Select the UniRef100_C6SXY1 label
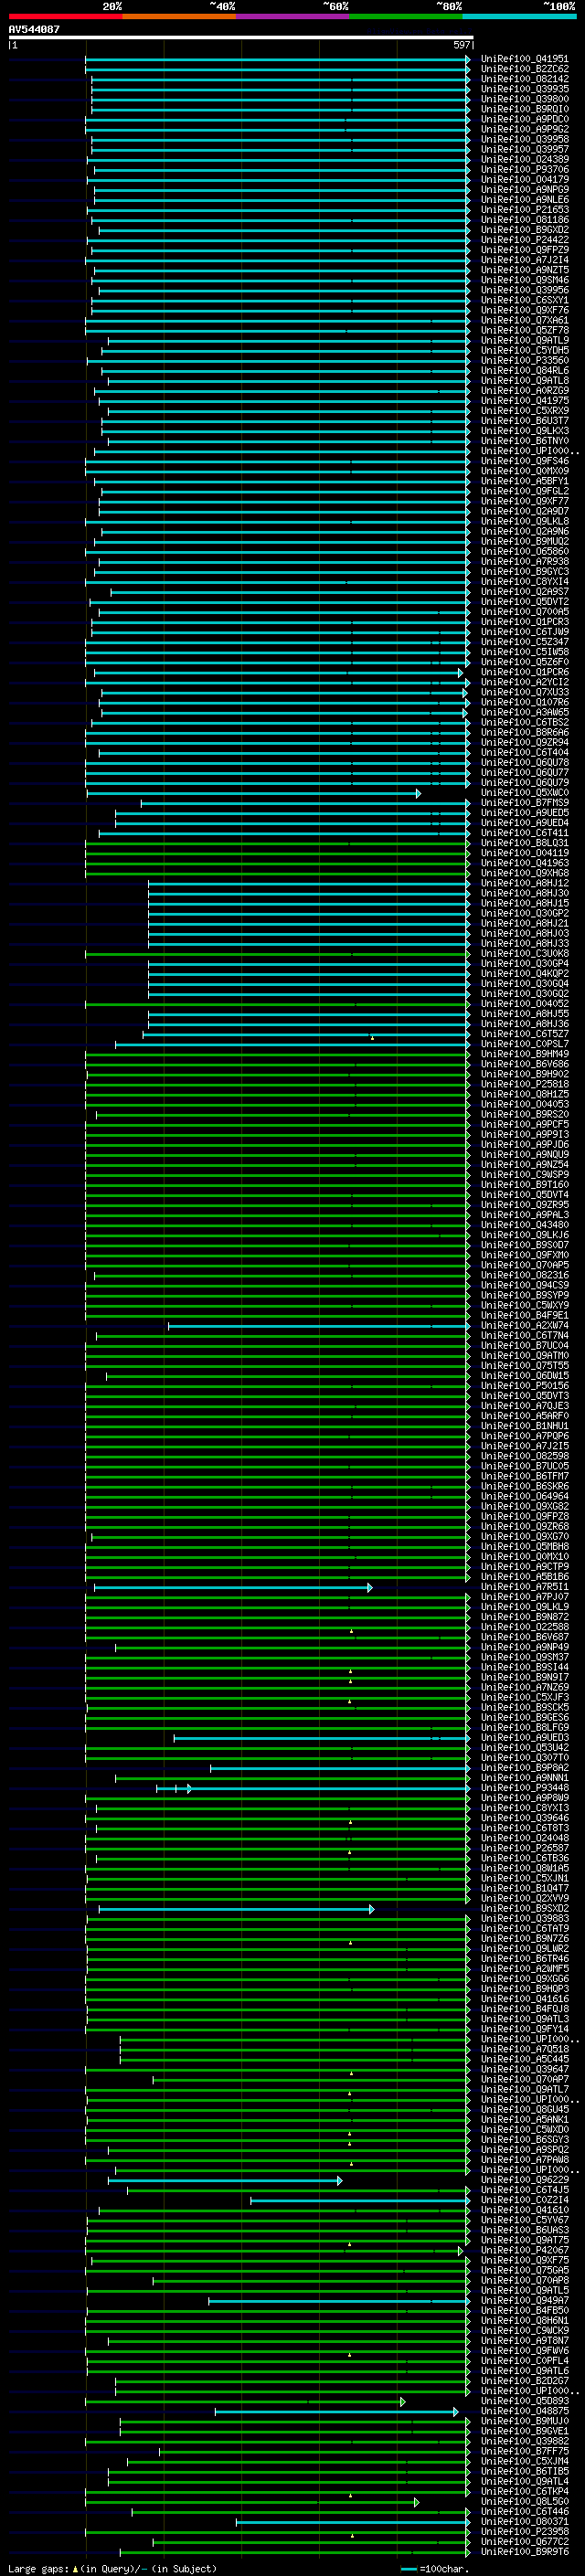585x2576 pixels. [x=524, y=300]
